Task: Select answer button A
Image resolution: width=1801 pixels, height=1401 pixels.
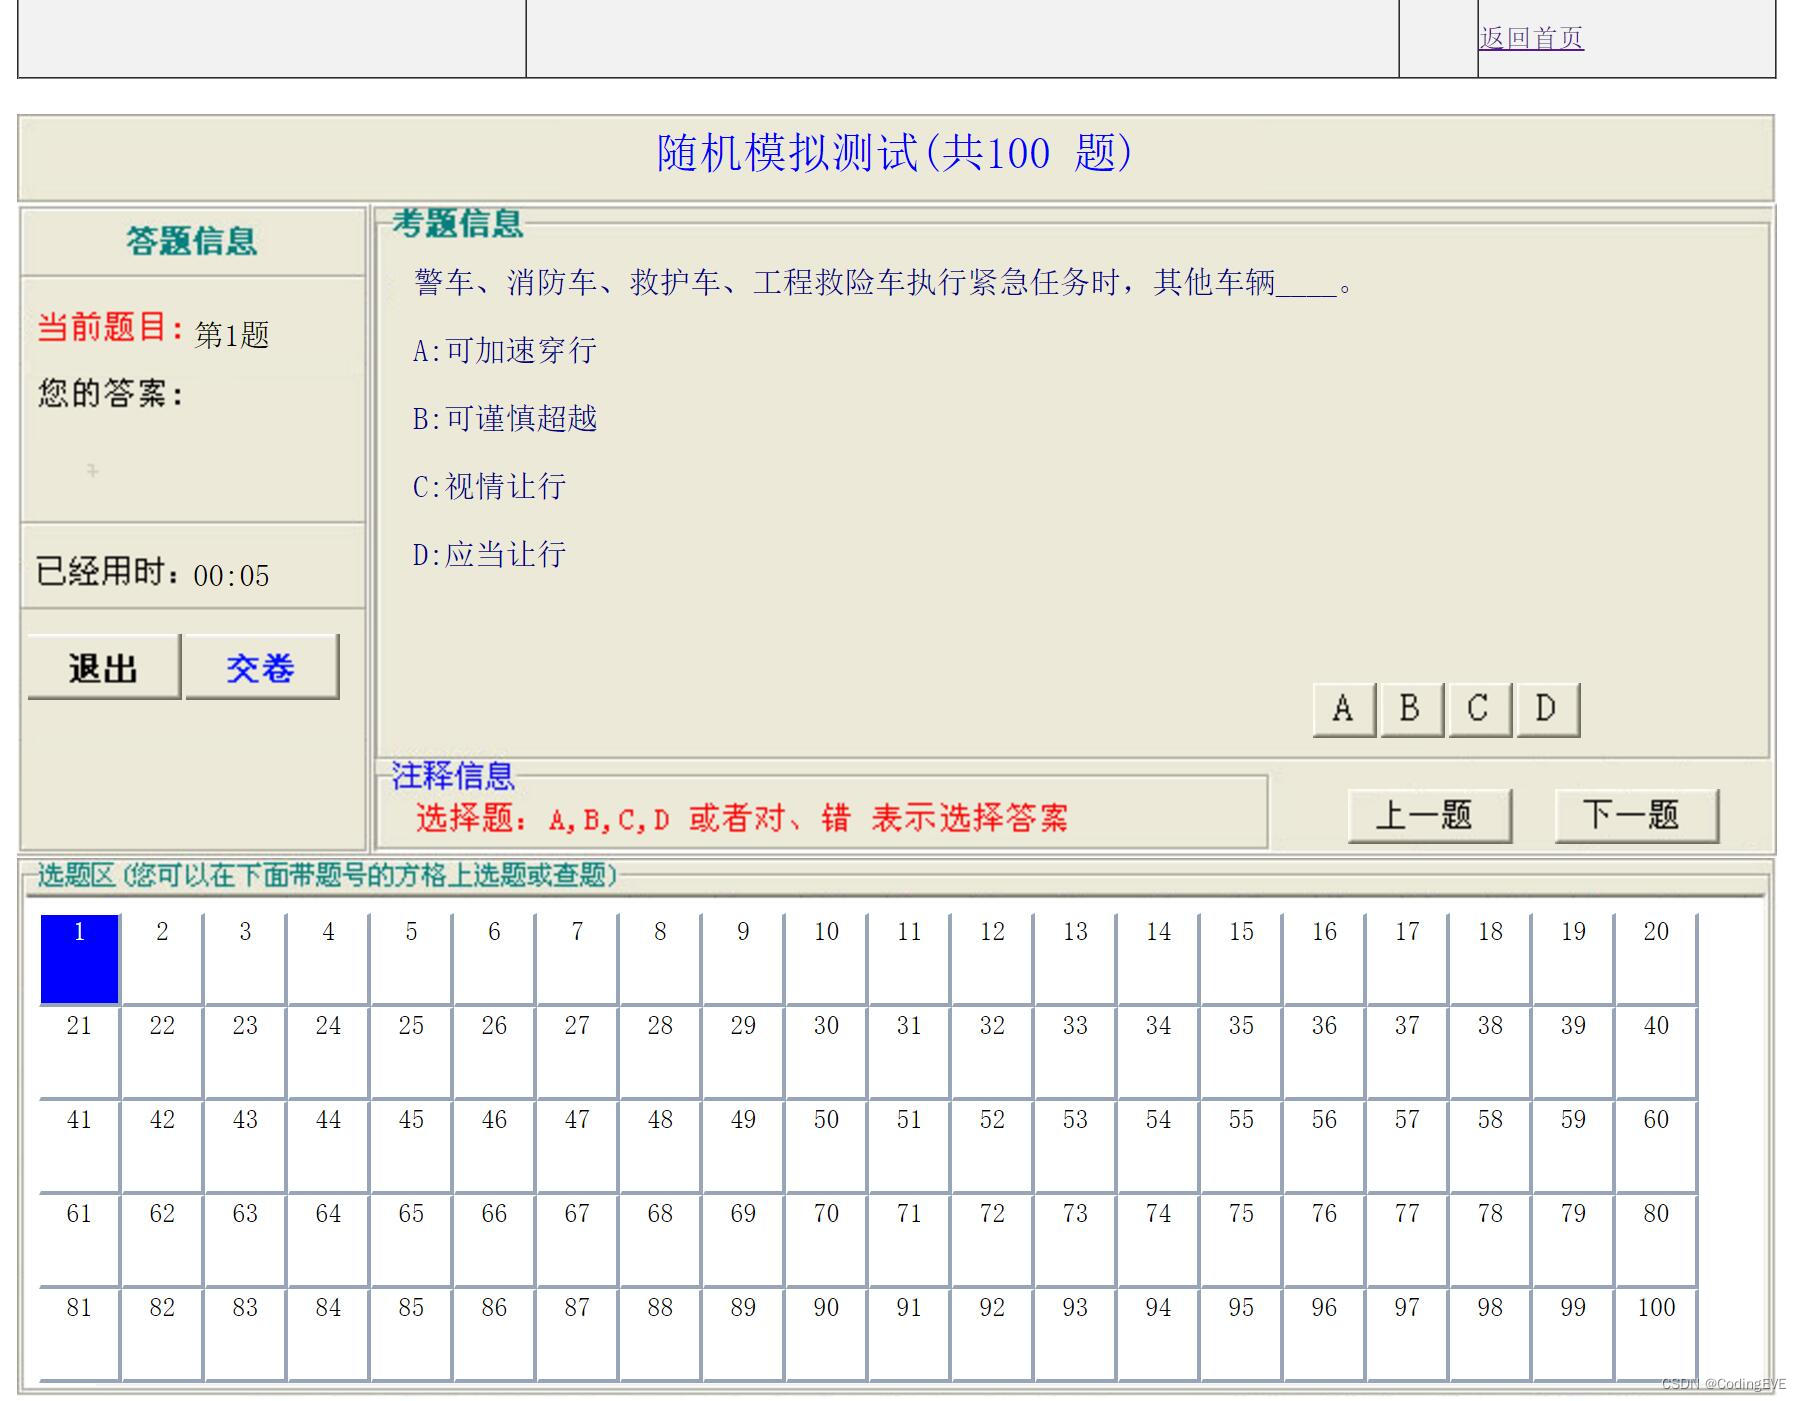Action: click(1343, 709)
